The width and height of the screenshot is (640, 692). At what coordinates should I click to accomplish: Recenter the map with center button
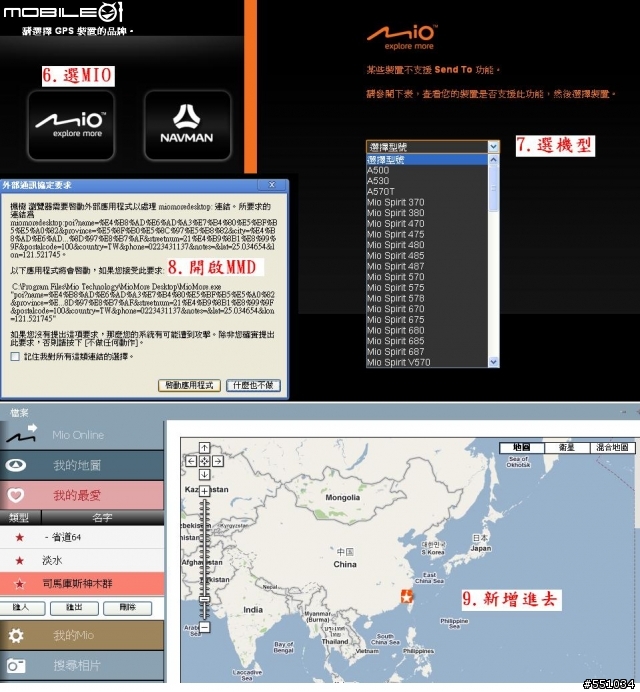click(x=204, y=461)
